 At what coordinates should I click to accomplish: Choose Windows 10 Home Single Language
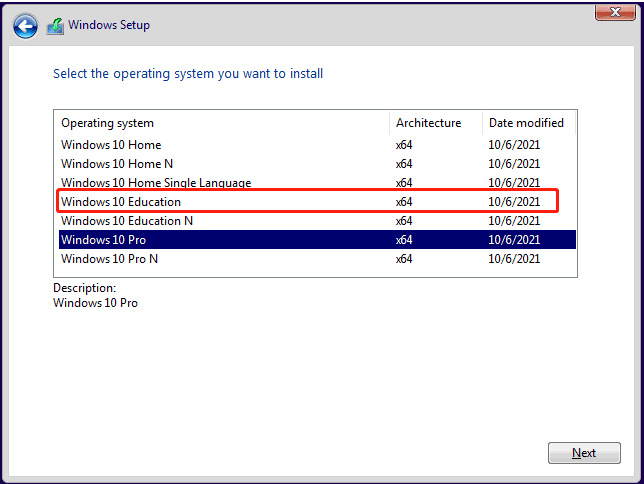[317, 182]
